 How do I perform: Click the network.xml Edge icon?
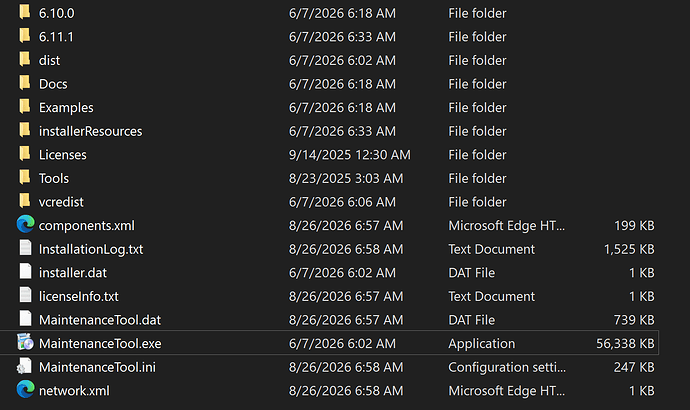(x=26, y=389)
